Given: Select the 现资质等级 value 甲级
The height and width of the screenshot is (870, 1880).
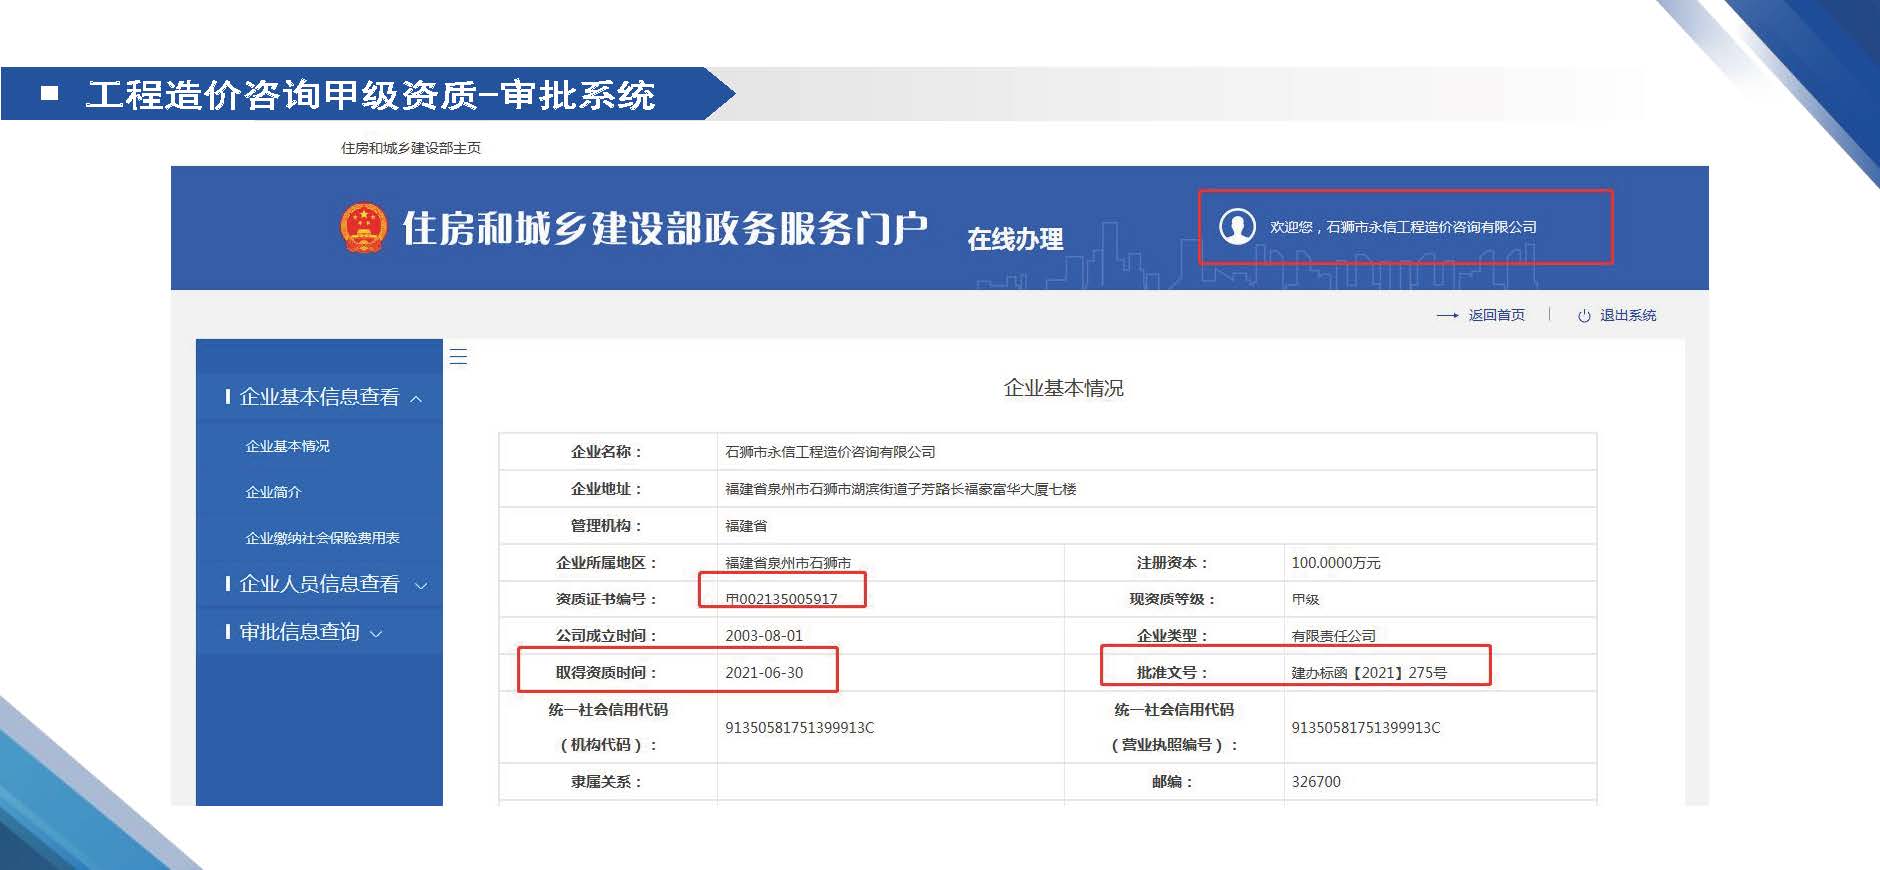Looking at the screenshot, I should point(1305,599).
